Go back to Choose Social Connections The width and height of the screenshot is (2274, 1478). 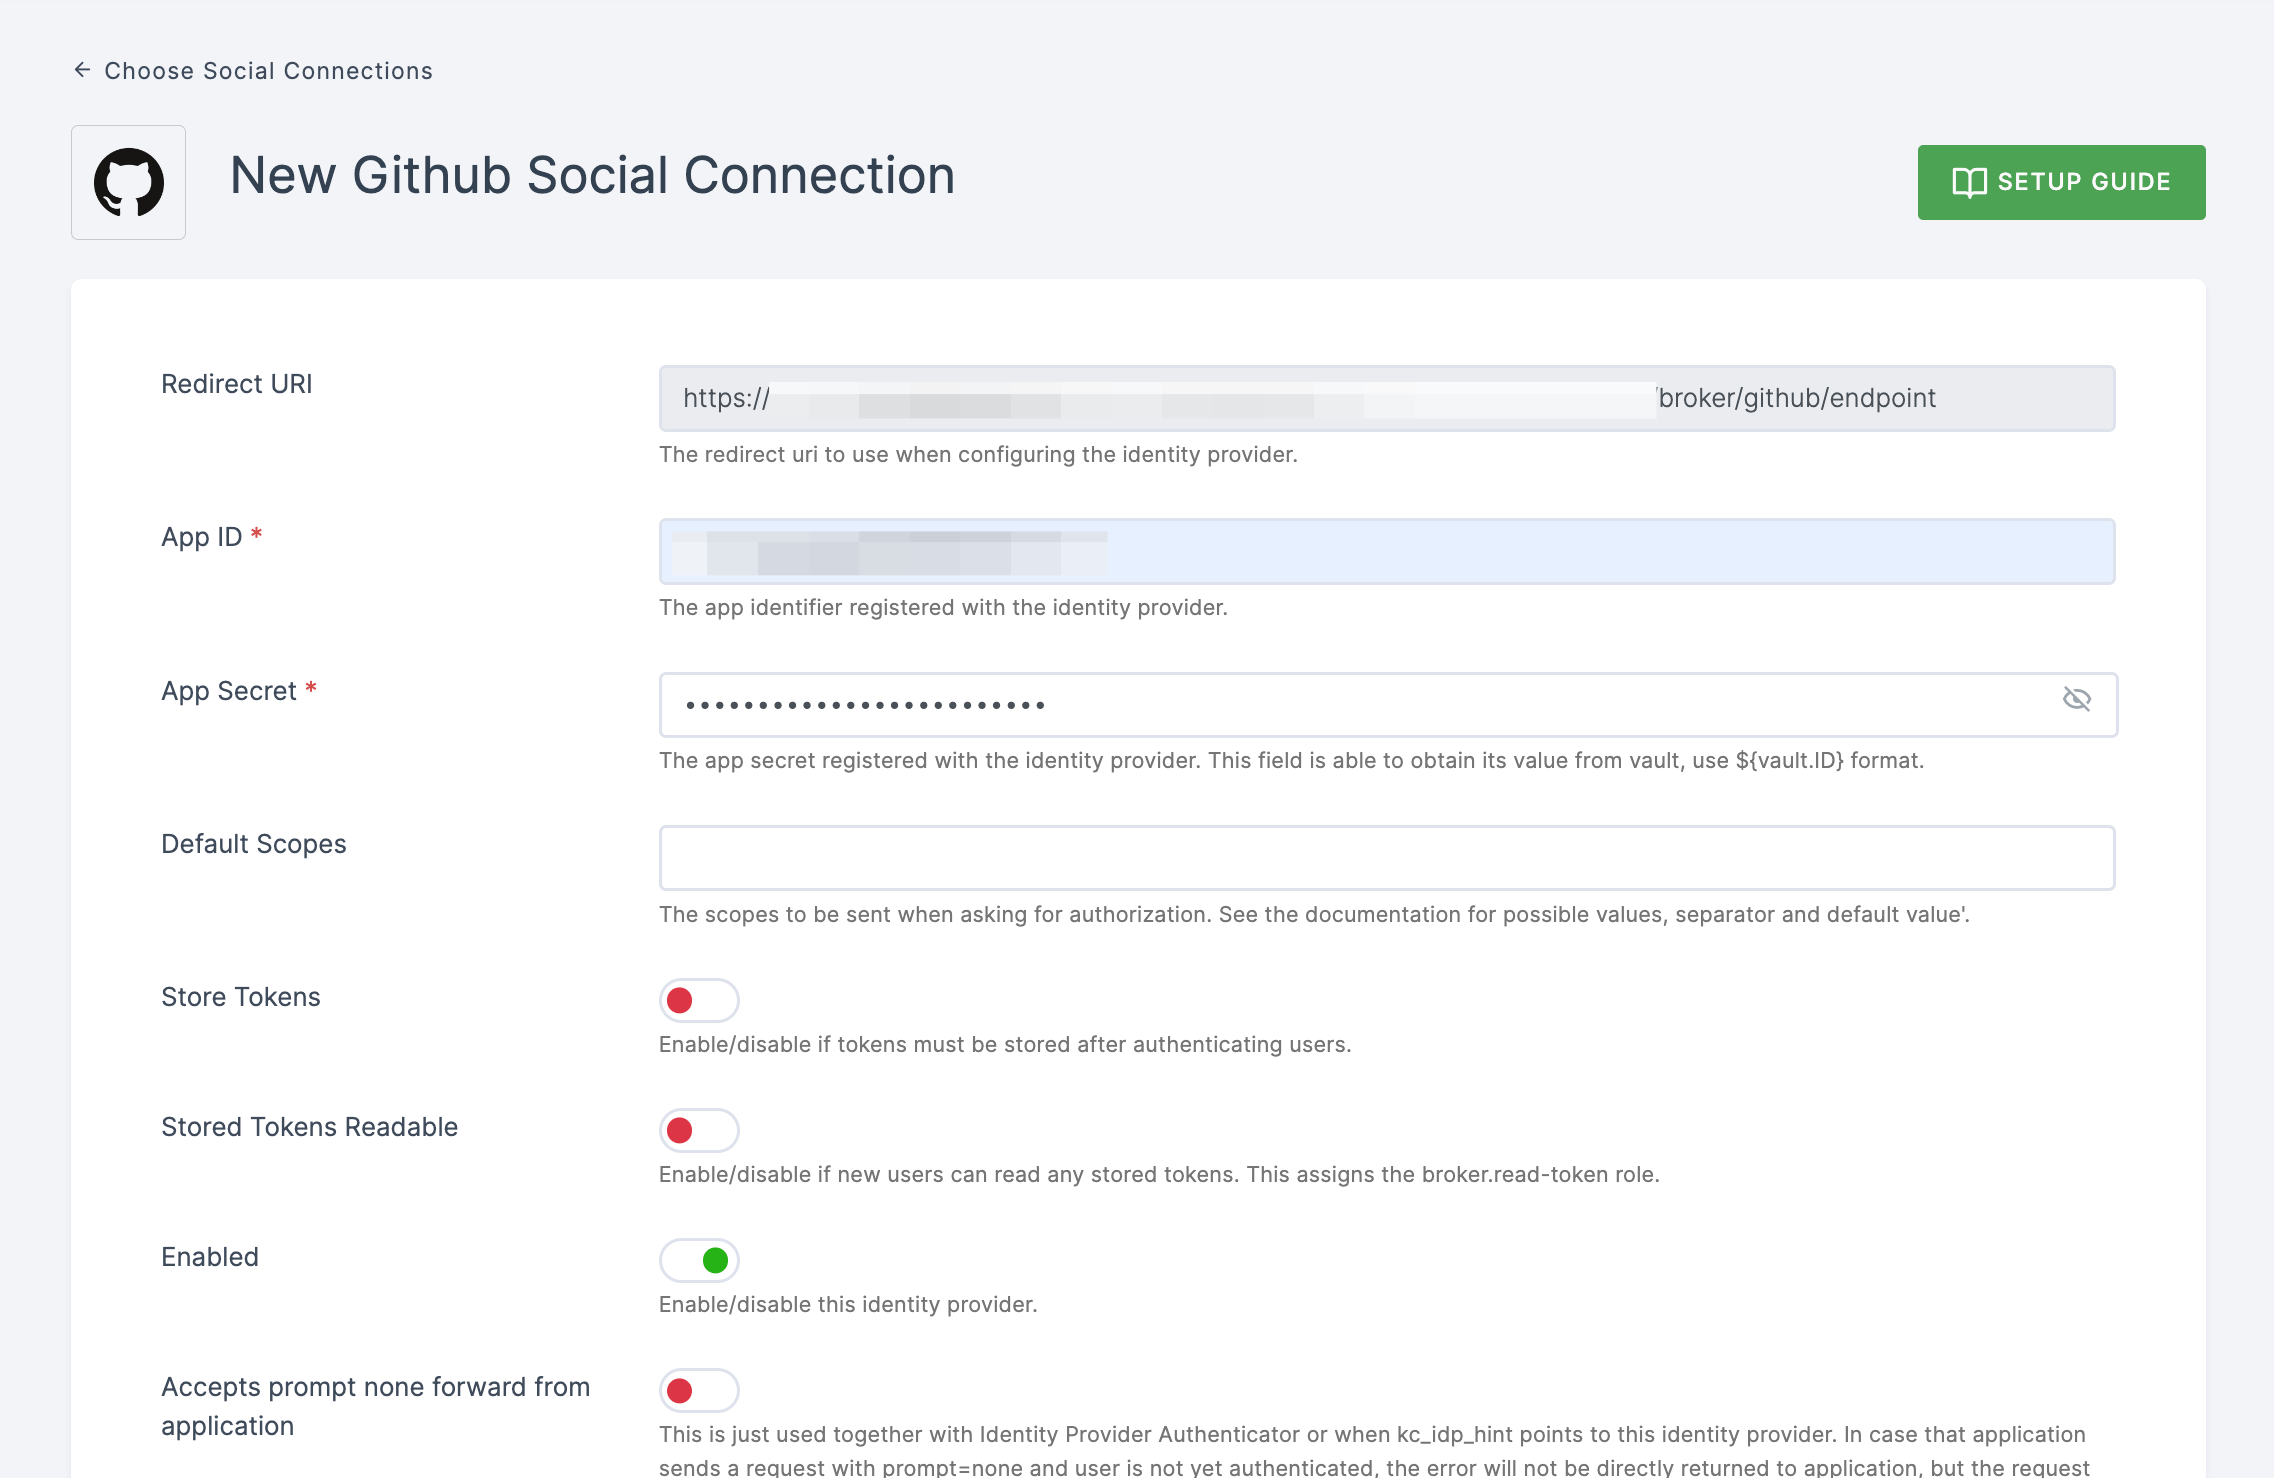tap(253, 71)
